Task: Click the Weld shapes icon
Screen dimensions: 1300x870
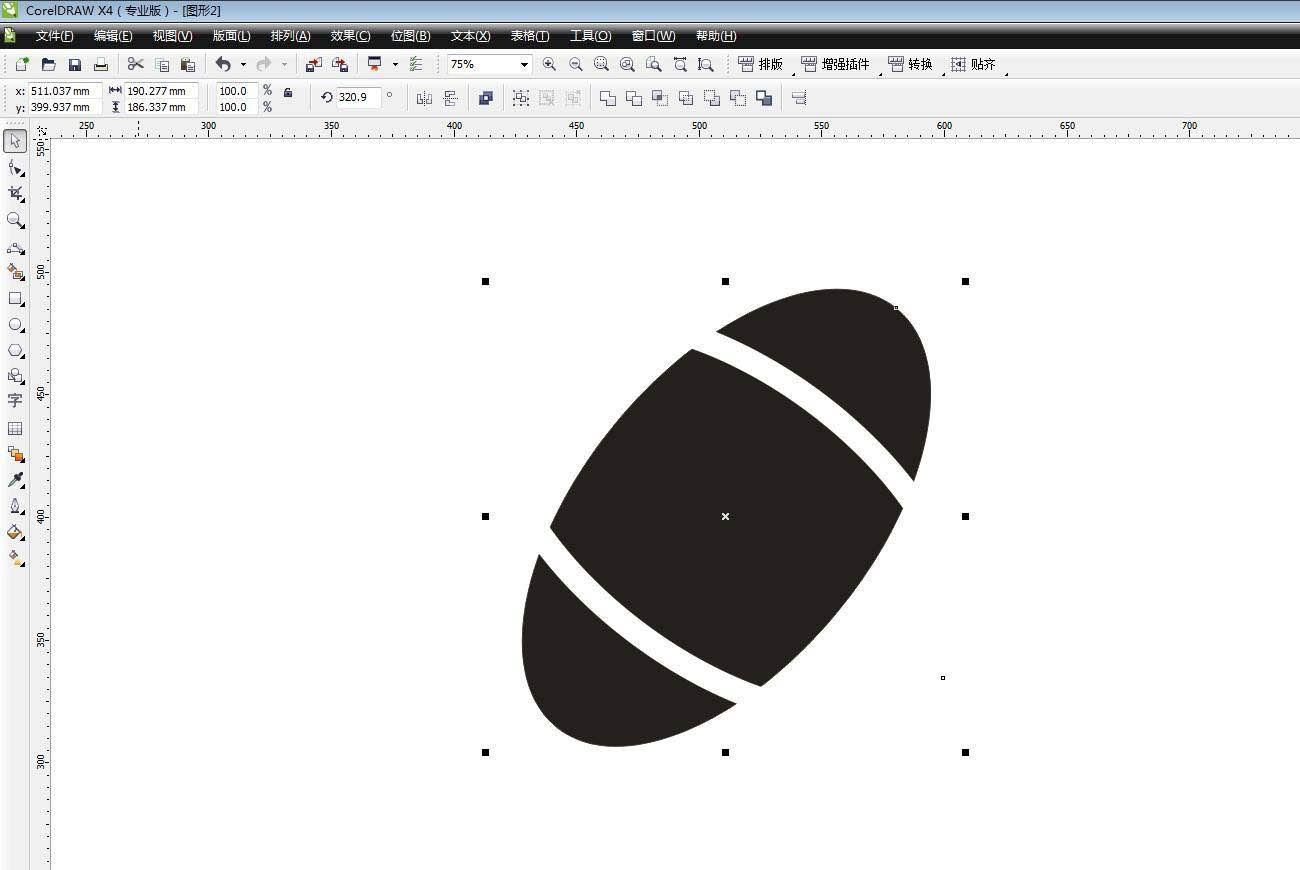Action: pyautogui.click(x=607, y=98)
